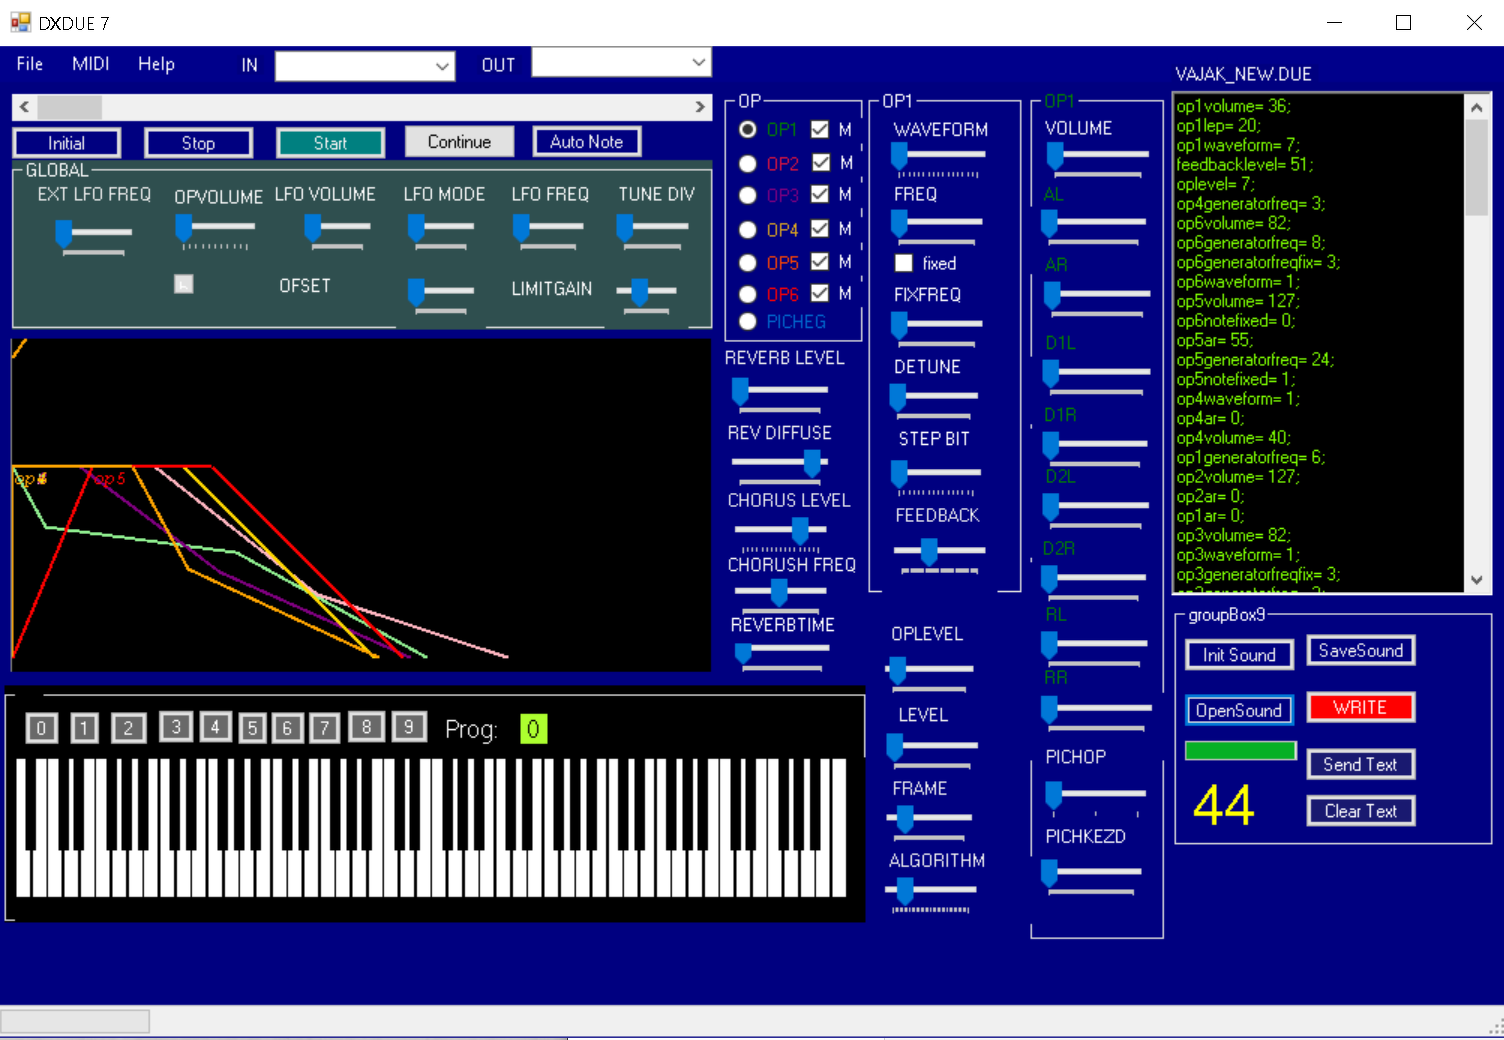Click the TUNE DIV slider
This screenshot has width=1504, height=1040.
[x=653, y=231]
